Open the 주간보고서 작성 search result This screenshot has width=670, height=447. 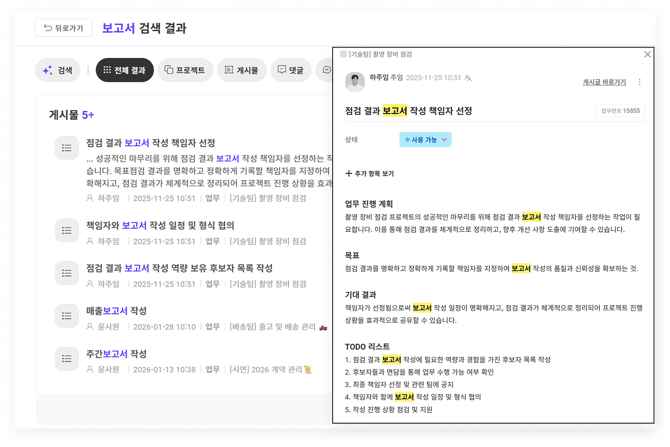tap(116, 354)
